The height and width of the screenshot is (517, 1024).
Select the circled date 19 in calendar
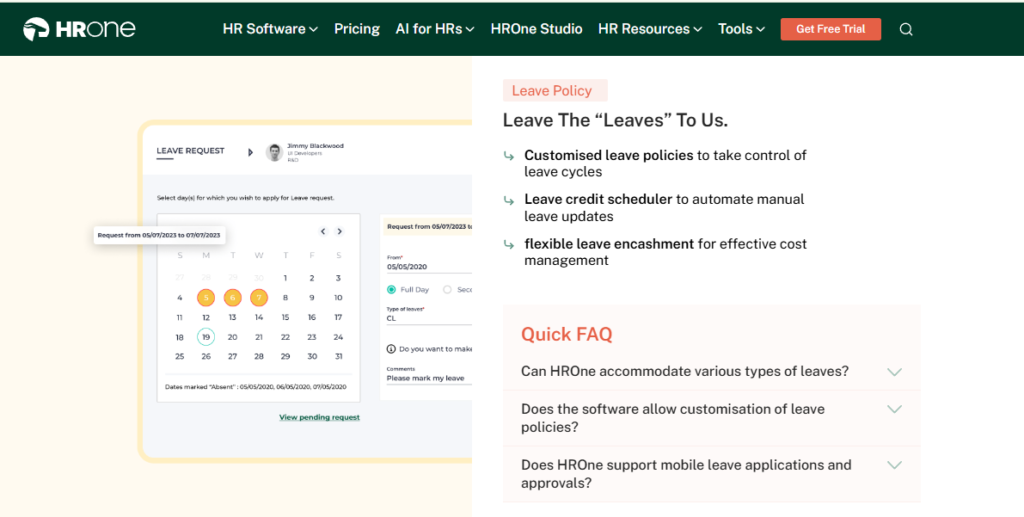[206, 337]
